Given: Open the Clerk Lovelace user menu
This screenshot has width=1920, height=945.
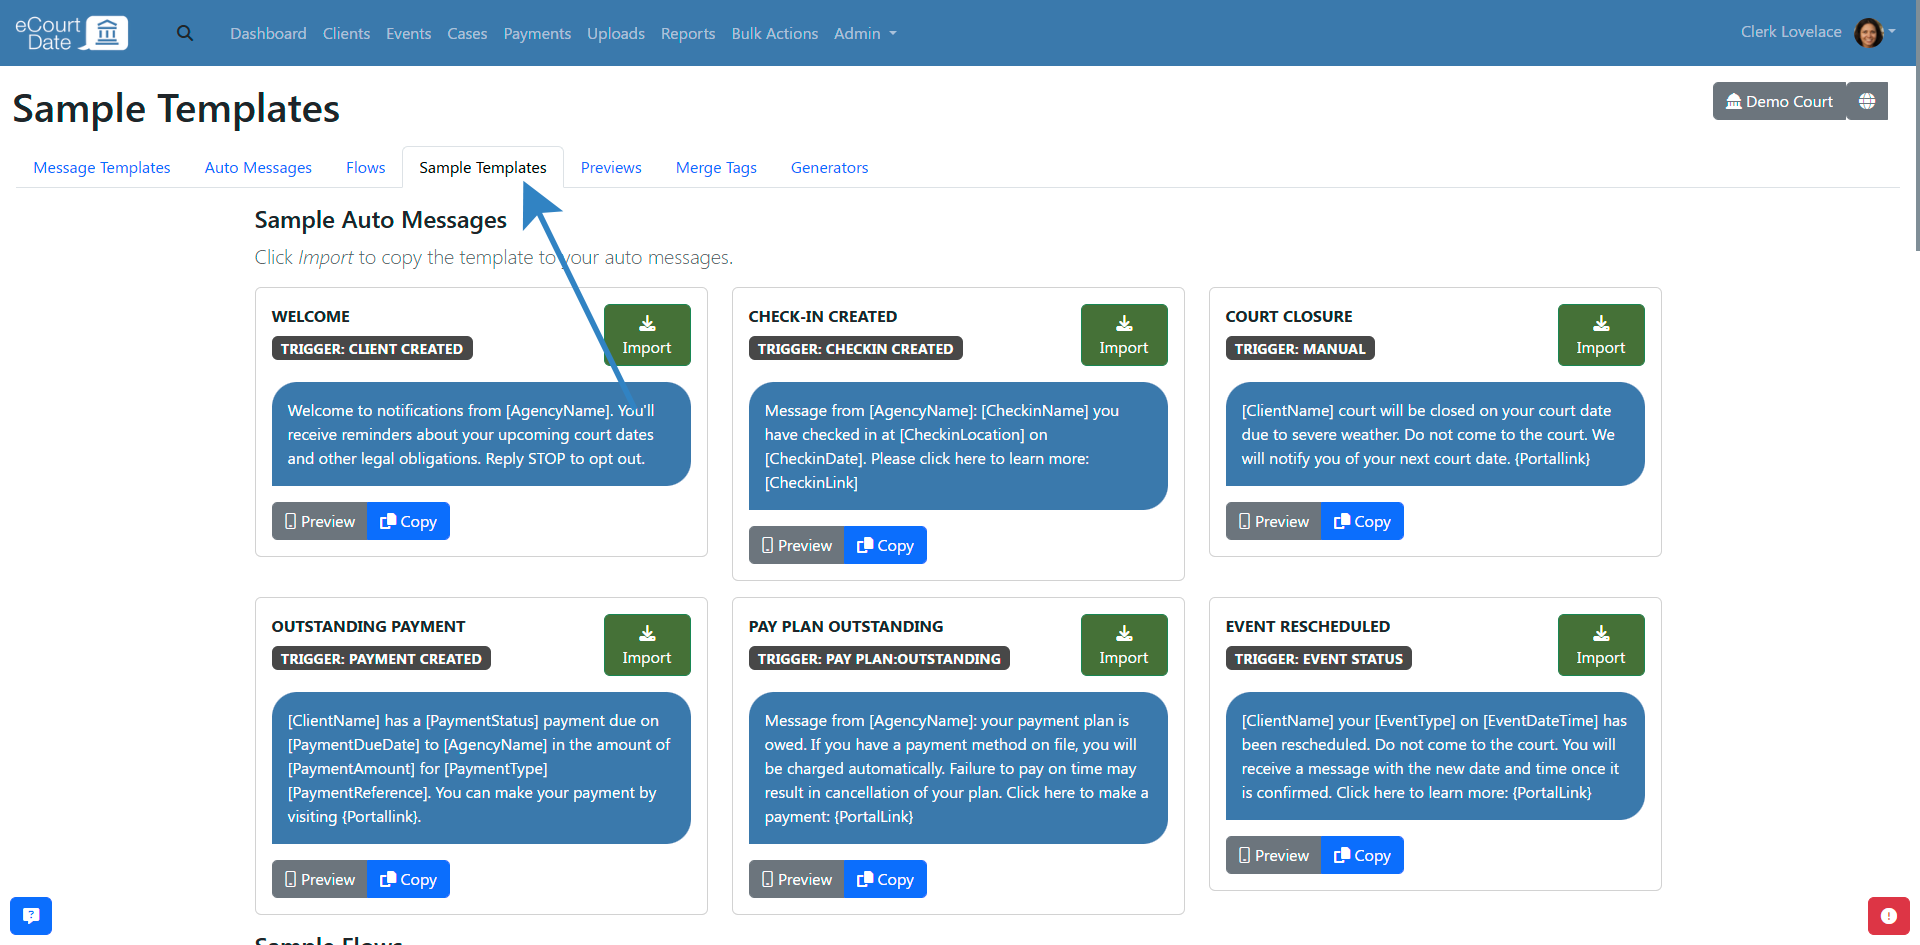Looking at the screenshot, I should (x=1818, y=32).
